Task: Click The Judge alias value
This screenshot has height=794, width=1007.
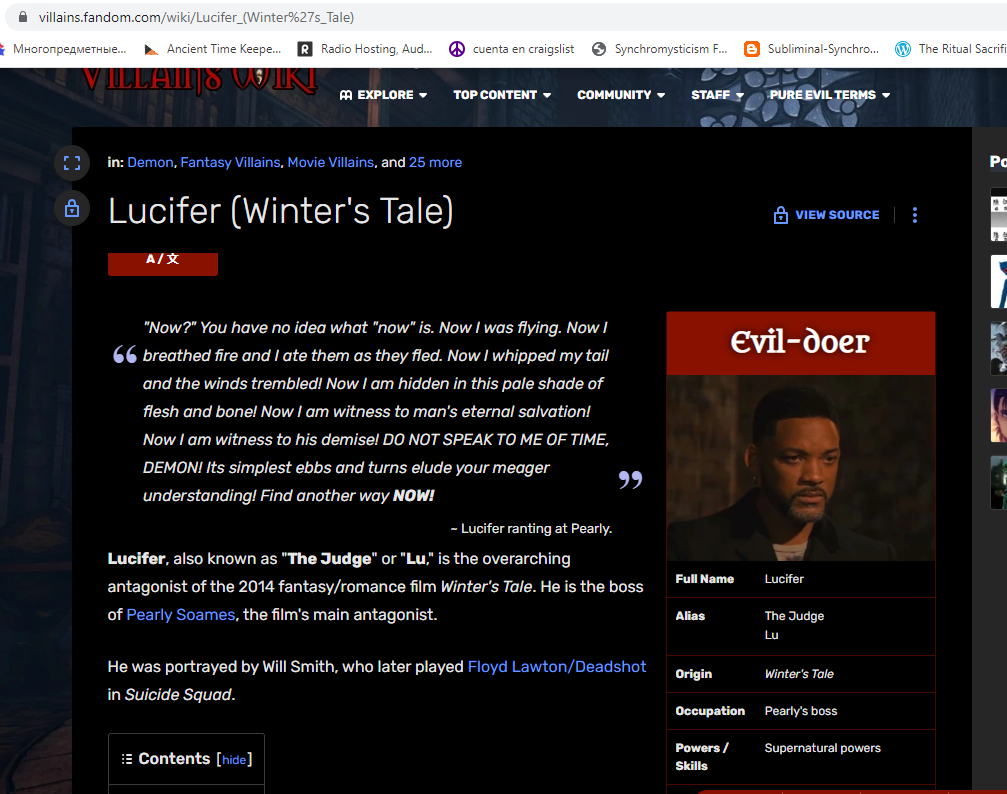Action: [x=794, y=616]
